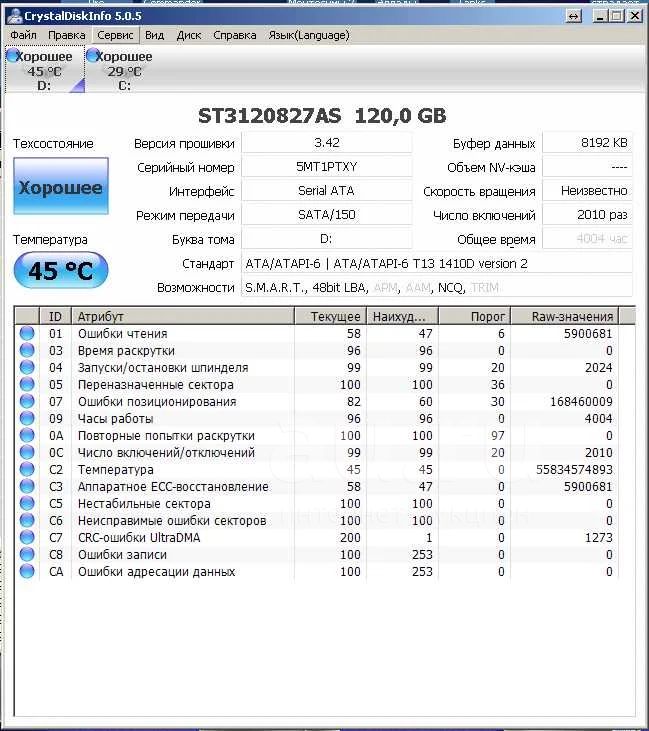Screen dimensions: 649x731
Task: Click serial number field 5MT1PTXY
Action: tap(327, 167)
